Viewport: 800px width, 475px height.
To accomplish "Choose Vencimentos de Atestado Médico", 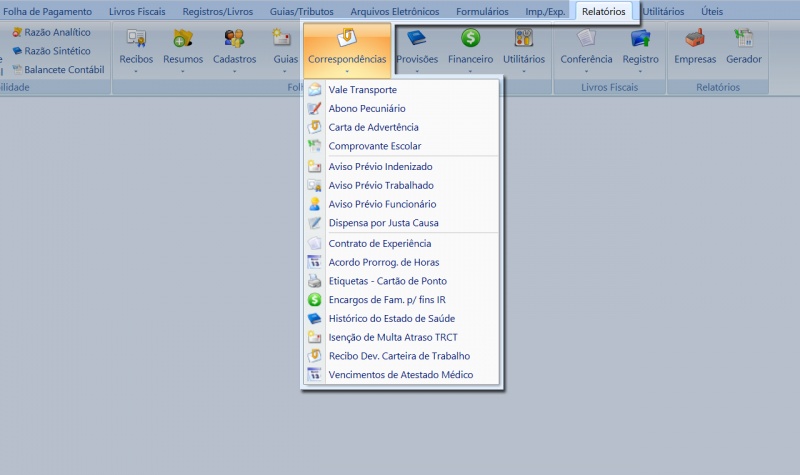I will (x=400, y=375).
